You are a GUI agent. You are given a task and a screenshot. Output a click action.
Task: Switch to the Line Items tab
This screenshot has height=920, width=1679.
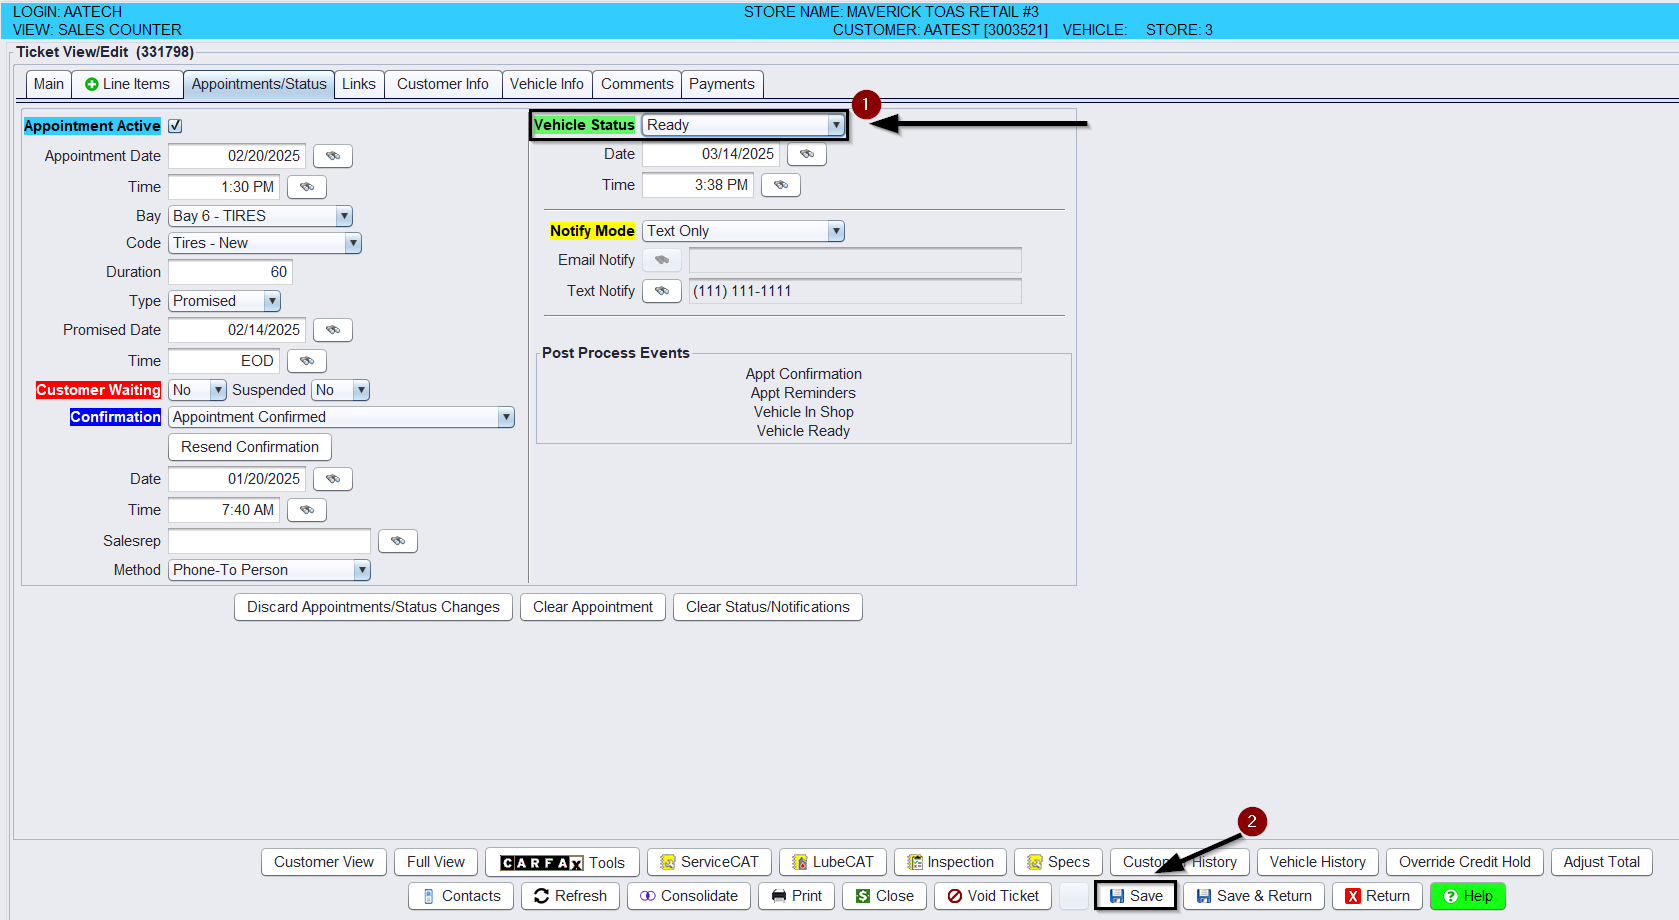click(127, 84)
